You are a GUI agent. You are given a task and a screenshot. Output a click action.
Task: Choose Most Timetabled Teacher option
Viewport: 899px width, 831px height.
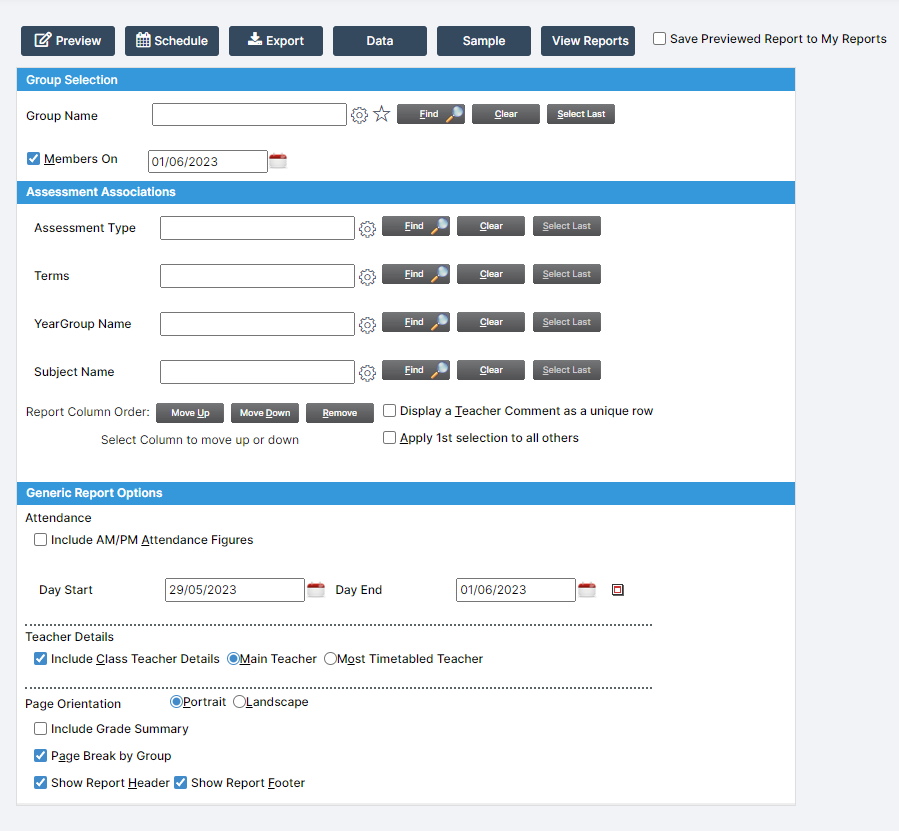click(330, 658)
